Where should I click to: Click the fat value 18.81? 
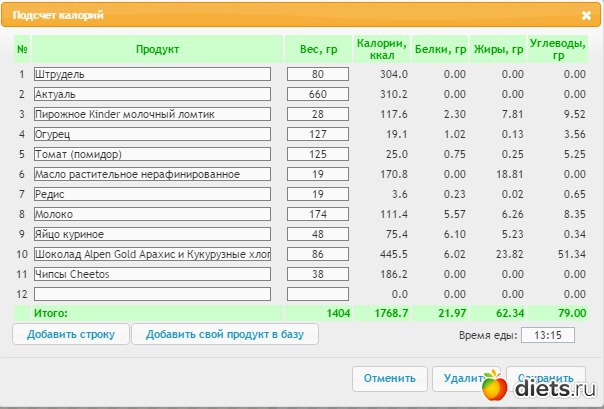(510, 174)
